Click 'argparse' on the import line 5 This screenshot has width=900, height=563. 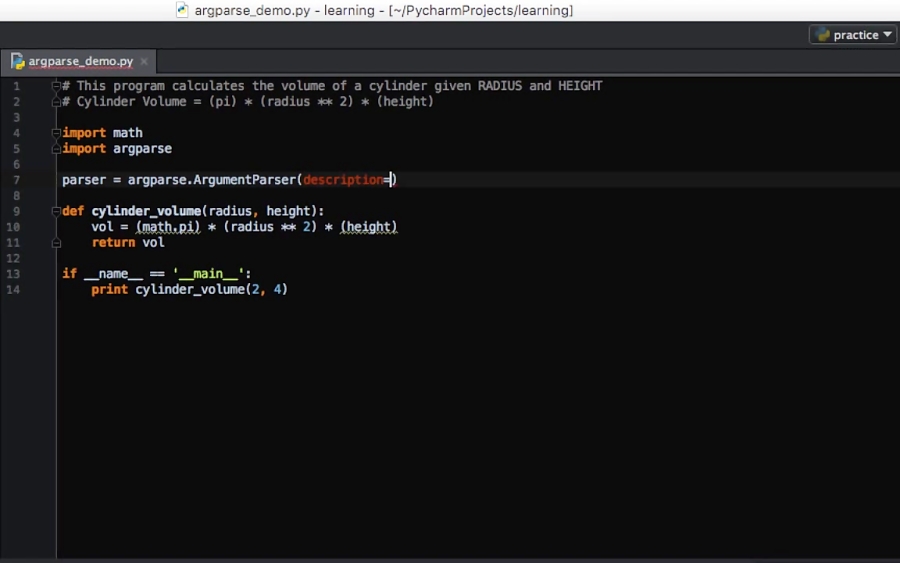142,149
